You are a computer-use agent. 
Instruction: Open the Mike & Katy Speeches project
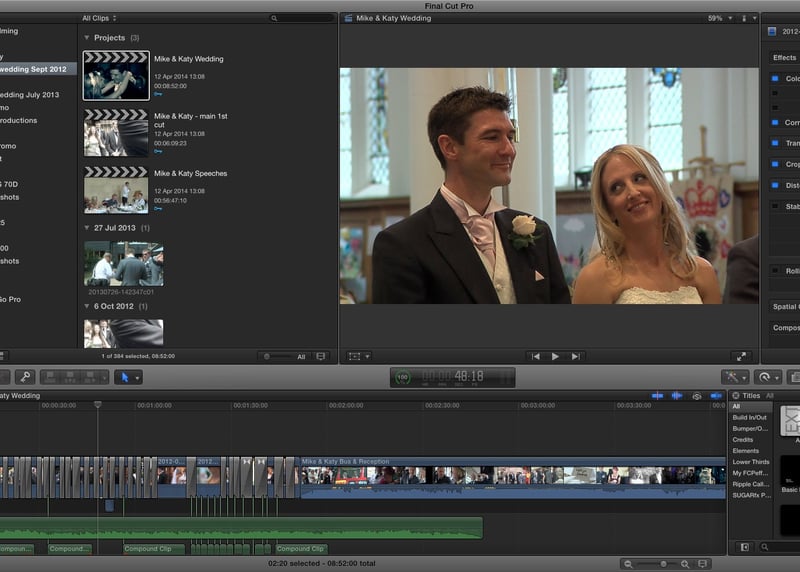(x=115, y=189)
